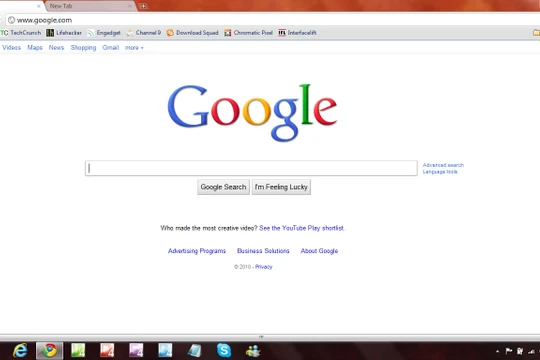Show hidden system tray icons
Screen dimensions: 540x360
[x=497, y=351]
